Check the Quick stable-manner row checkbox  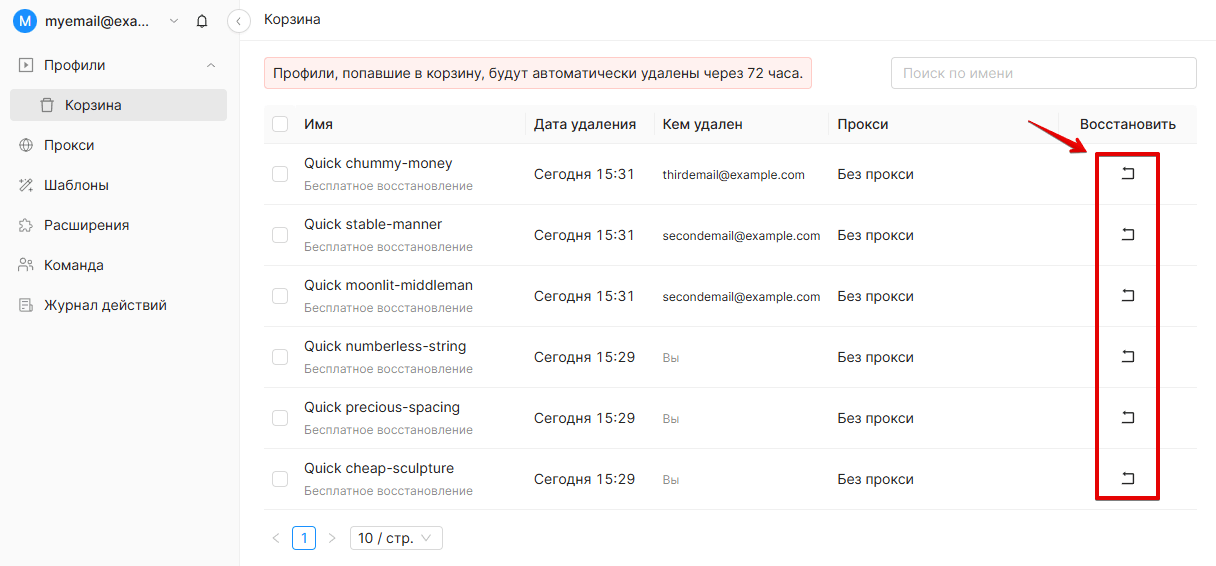click(x=280, y=235)
